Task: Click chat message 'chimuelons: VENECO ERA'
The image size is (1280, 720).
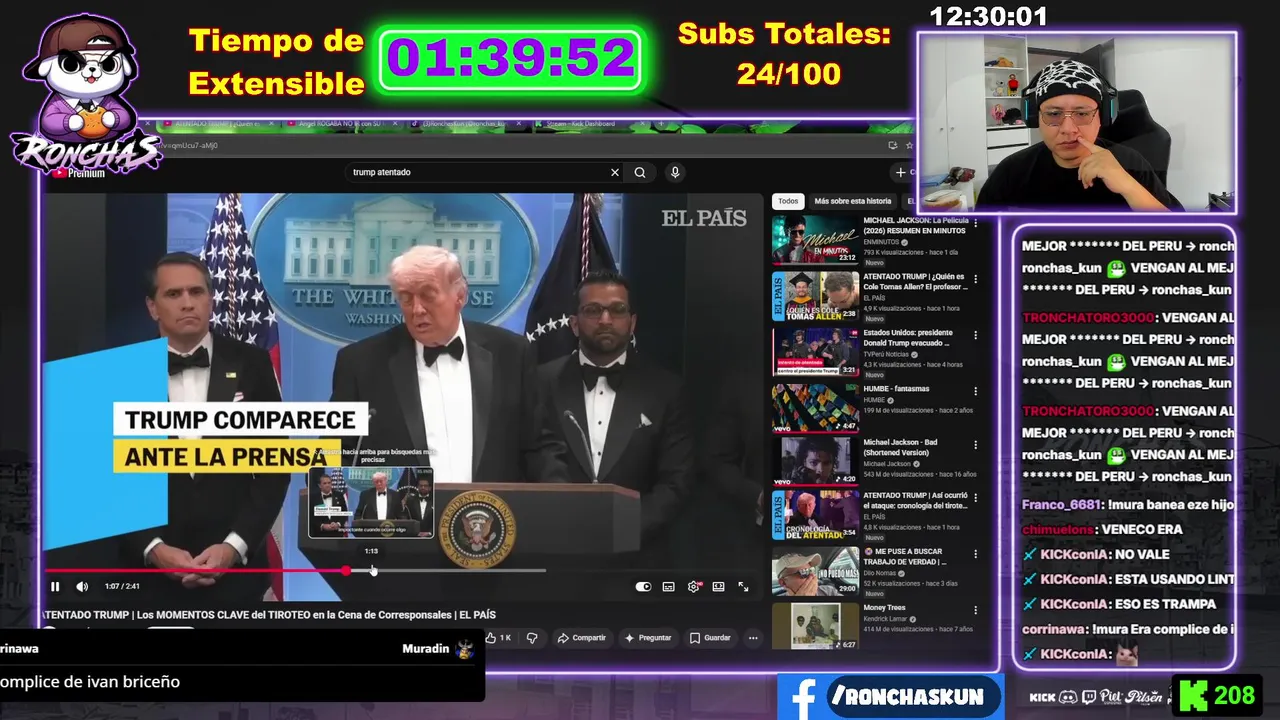Action: click(x=1102, y=530)
